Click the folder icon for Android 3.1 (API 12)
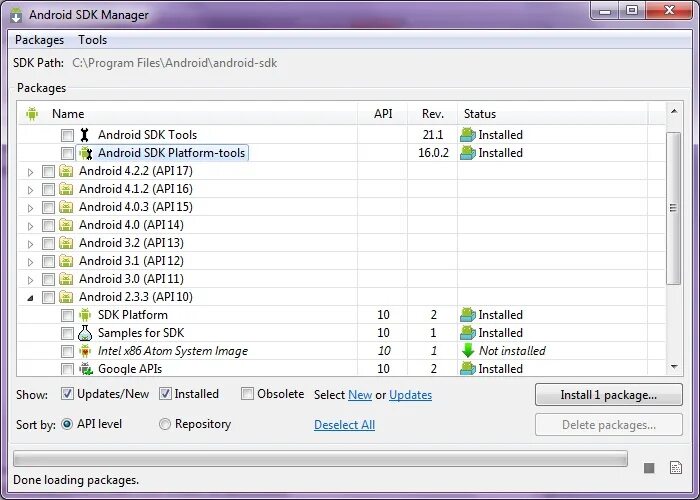This screenshot has width=700, height=500. 66,261
